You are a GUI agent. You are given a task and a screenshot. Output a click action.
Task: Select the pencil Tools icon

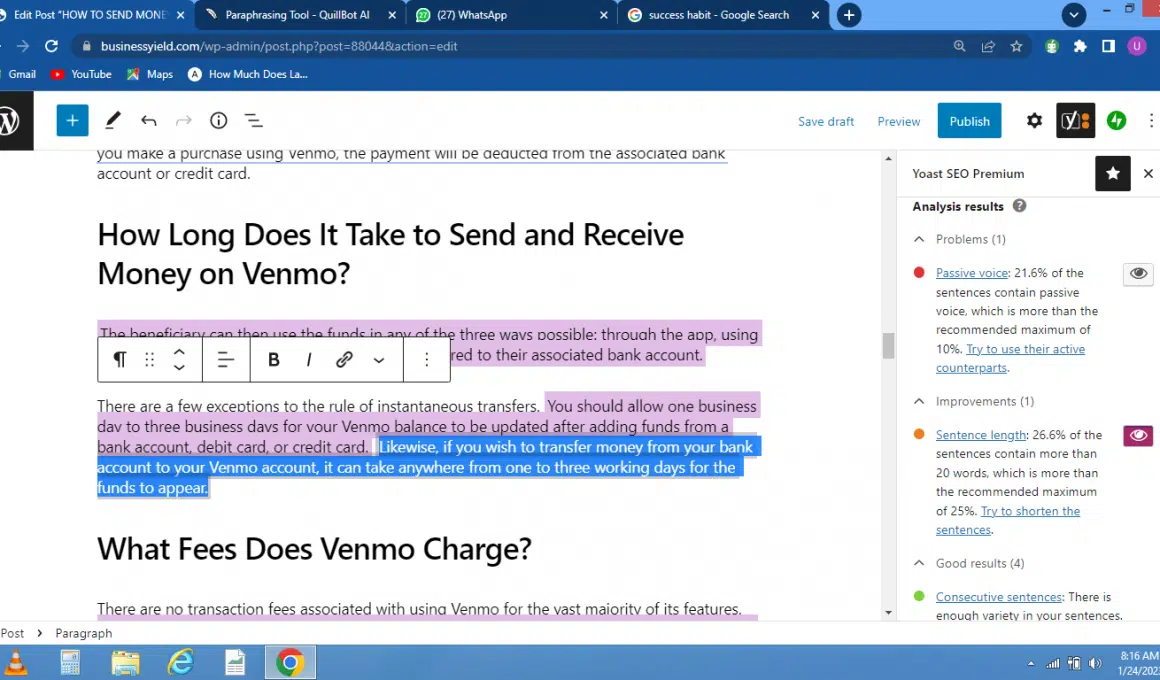tap(113, 121)
